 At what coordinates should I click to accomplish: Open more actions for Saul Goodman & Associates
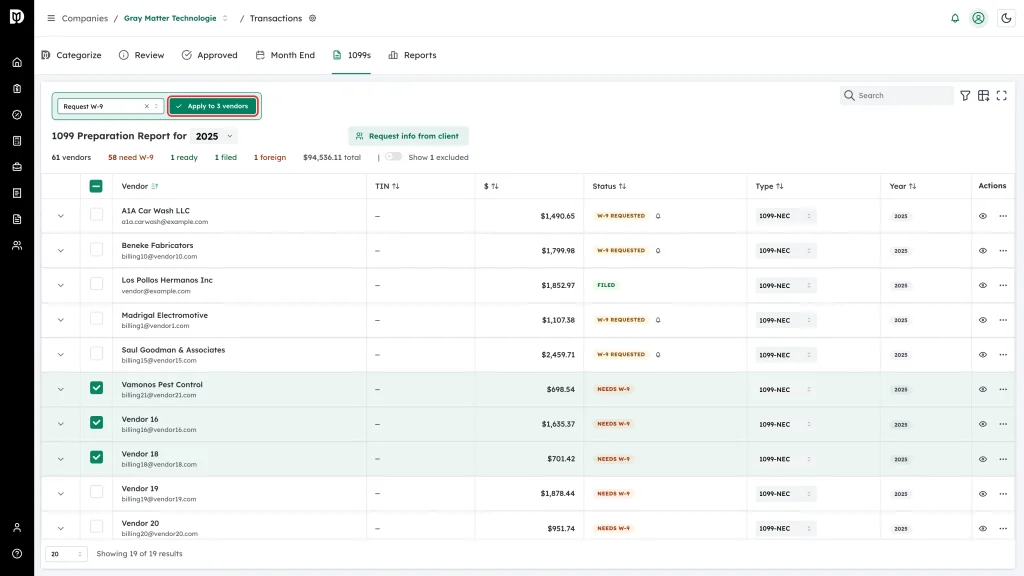tap(1003, 355)
